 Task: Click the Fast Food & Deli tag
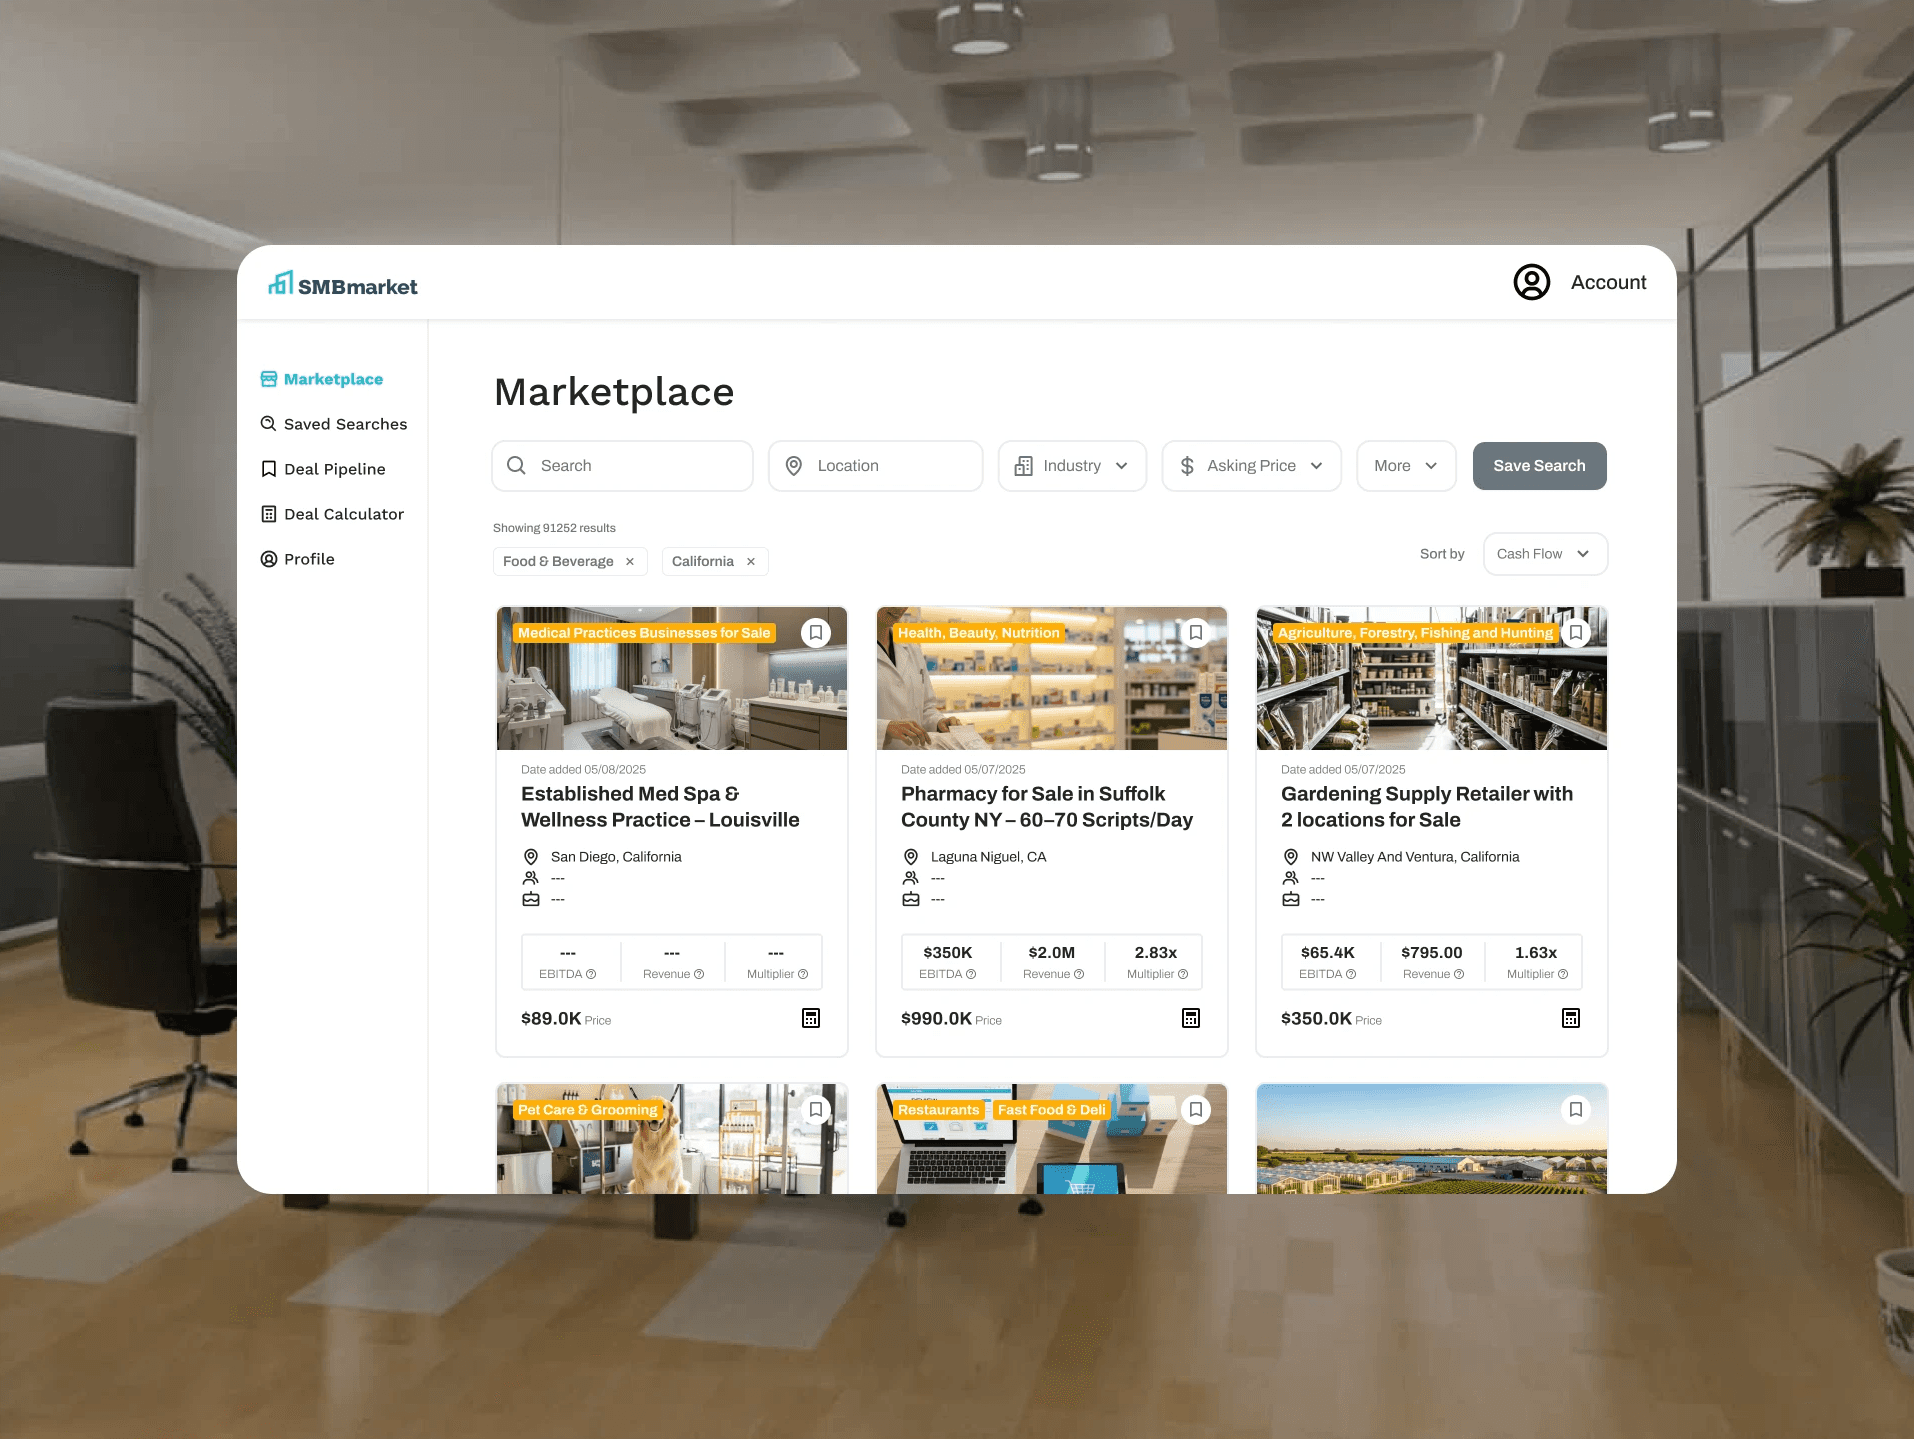click(x=1052, y=1110)
